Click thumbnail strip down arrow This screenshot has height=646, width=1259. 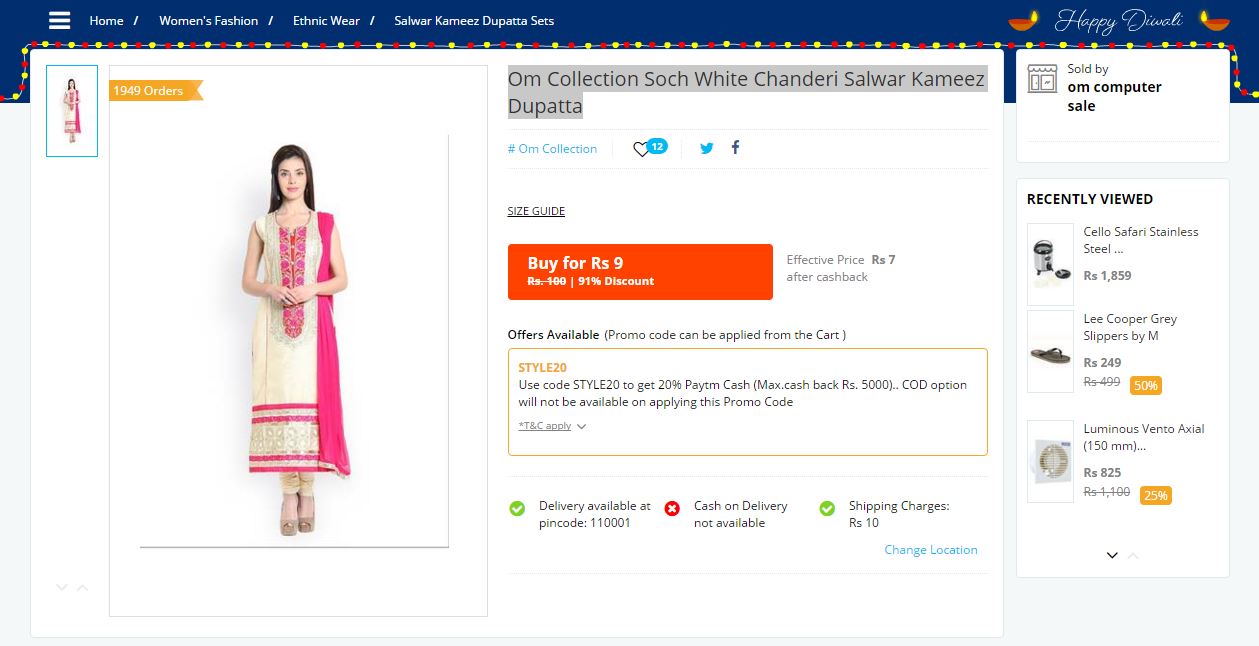[x=62, y=587]
